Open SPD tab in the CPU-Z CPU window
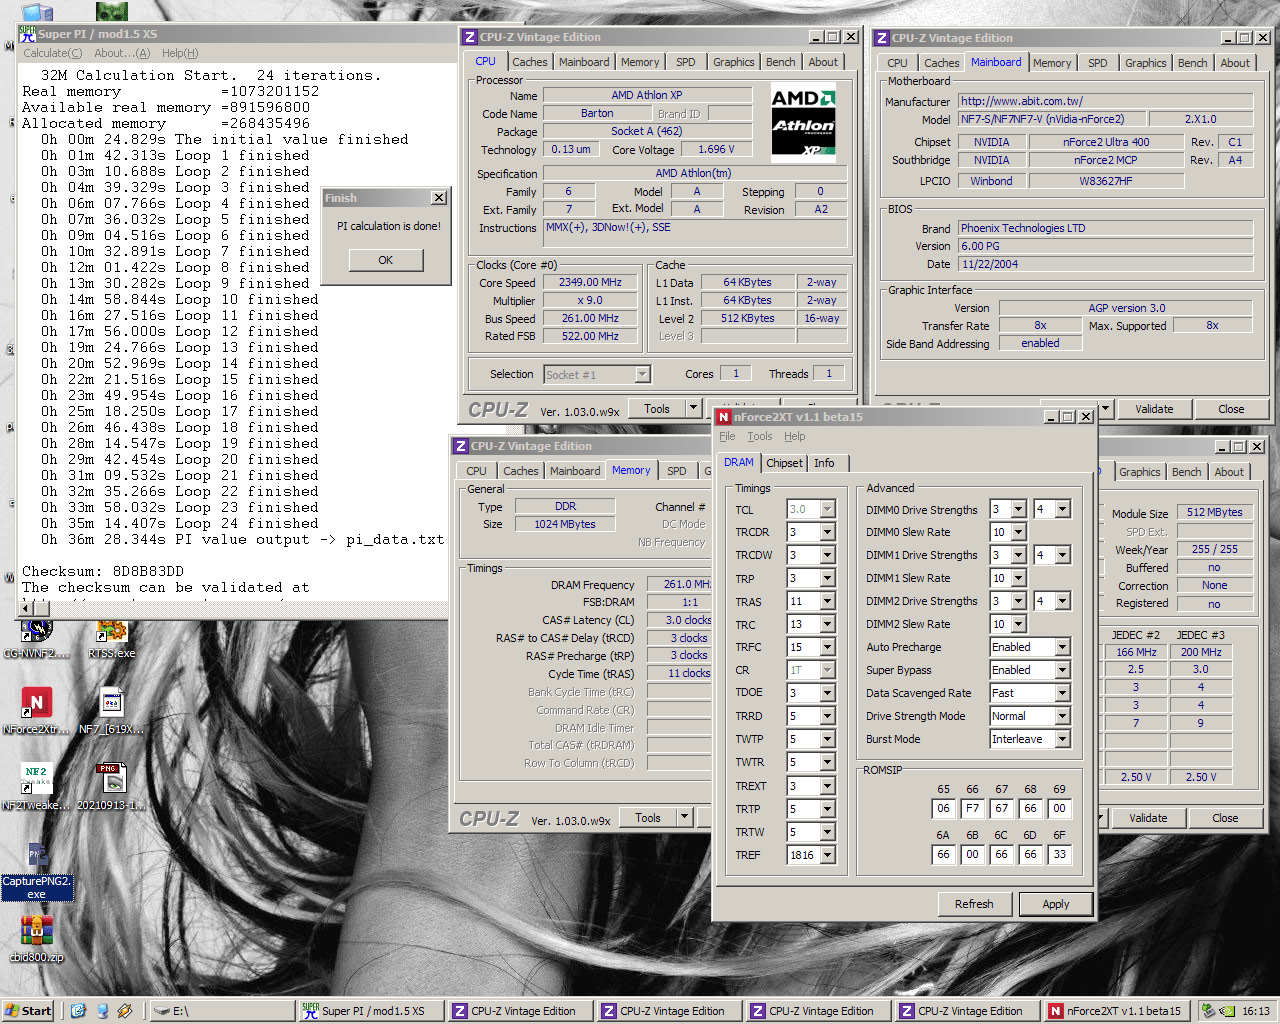Image resolution: width=1280 pixels, height=1024 pixels. (x=685, y=62)
